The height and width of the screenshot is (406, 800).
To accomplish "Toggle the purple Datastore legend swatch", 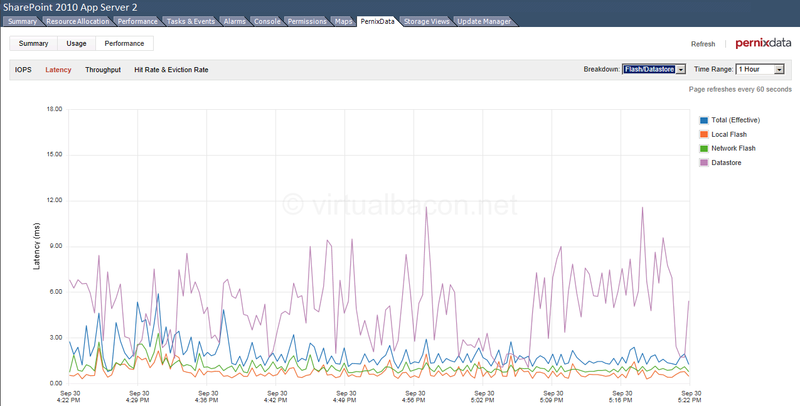I will (x=704, y=163).
